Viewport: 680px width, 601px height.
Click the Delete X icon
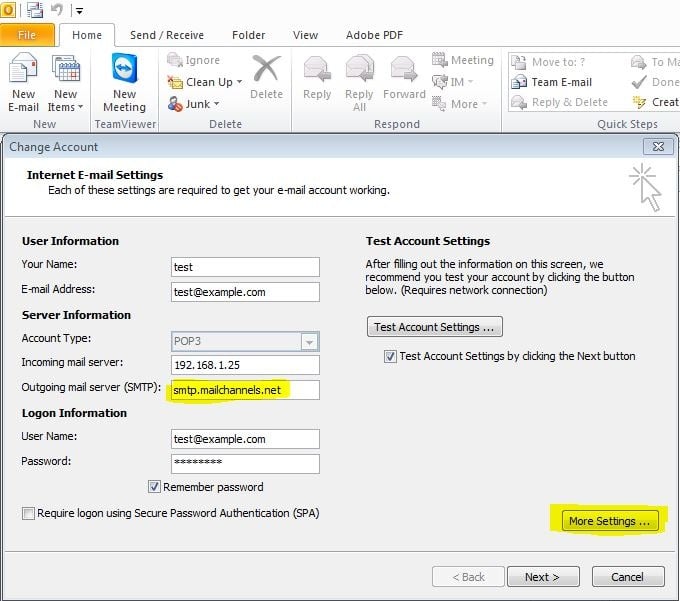[x=266, y=68]
